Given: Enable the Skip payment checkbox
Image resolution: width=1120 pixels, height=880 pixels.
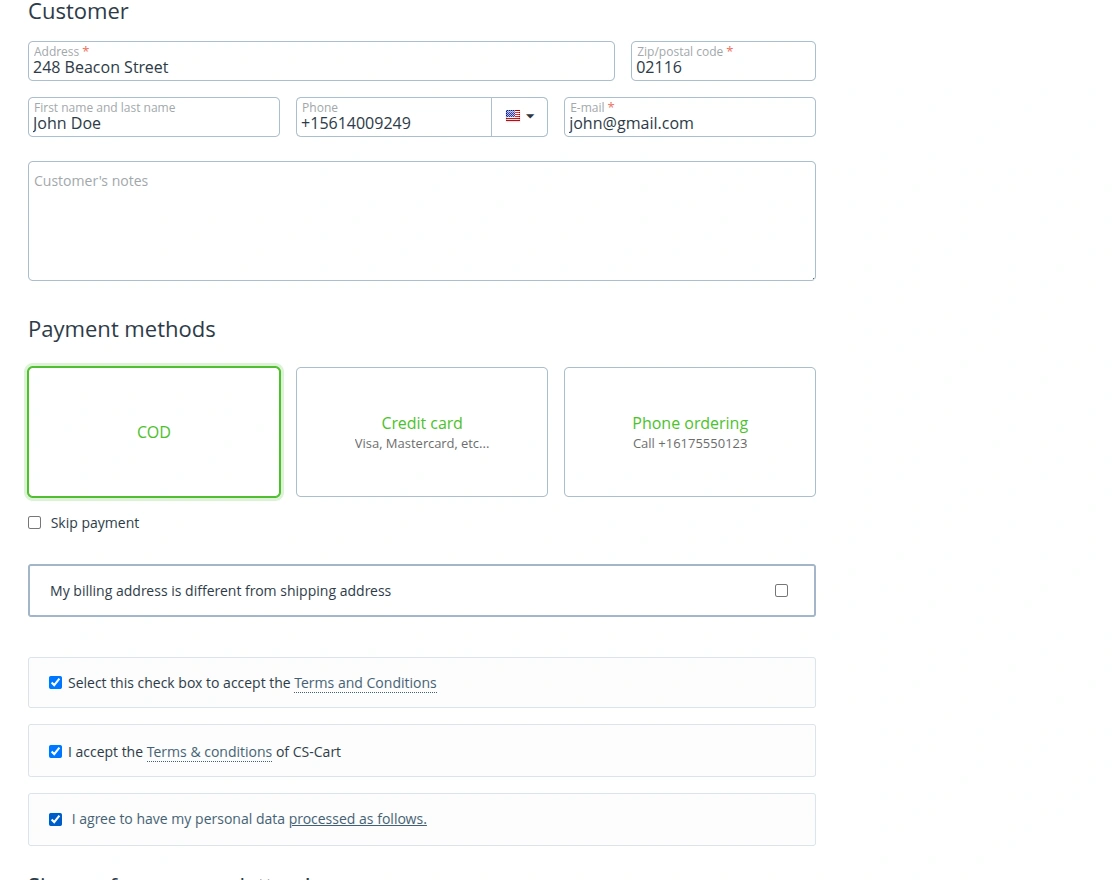Looking at the screenshot, I should point(34,522).
